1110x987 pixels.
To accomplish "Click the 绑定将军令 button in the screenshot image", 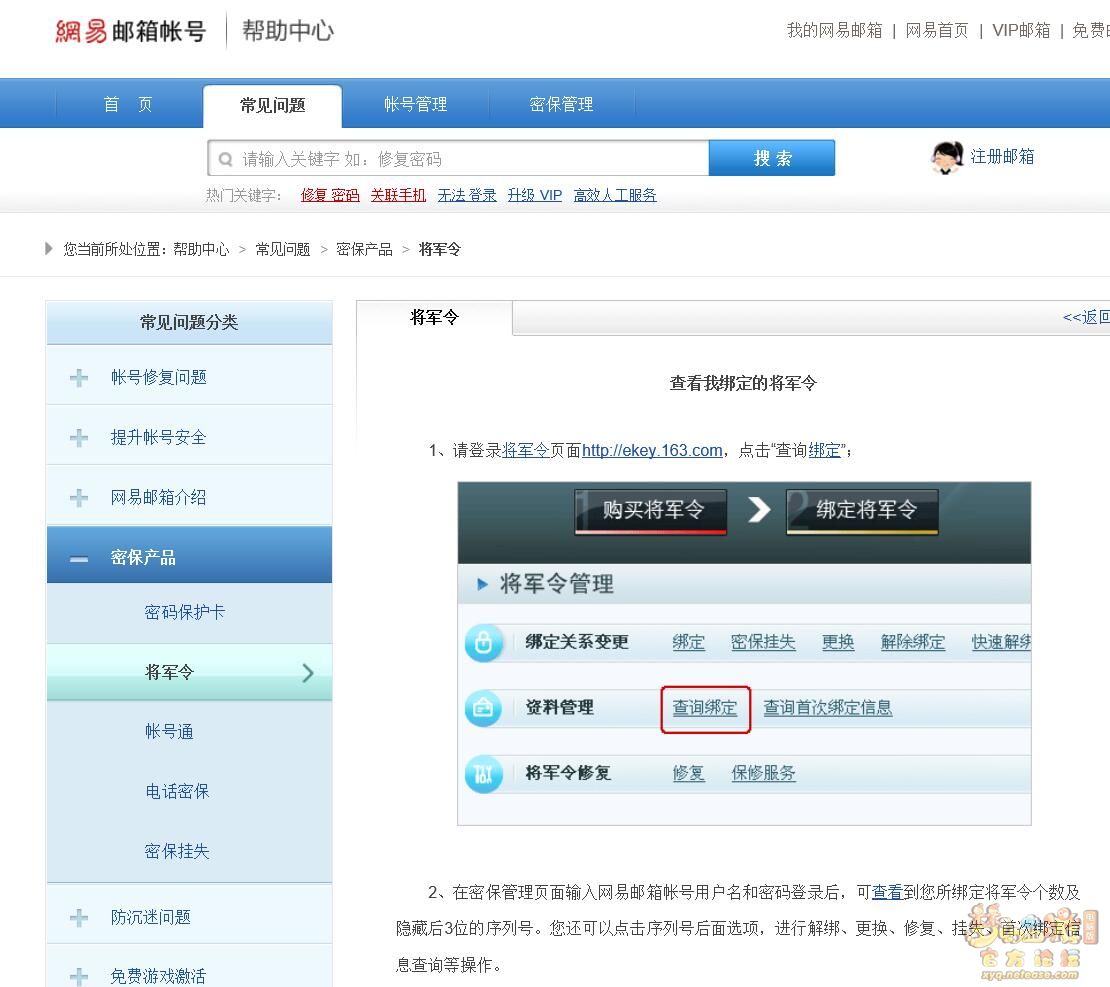I will 862,510.
